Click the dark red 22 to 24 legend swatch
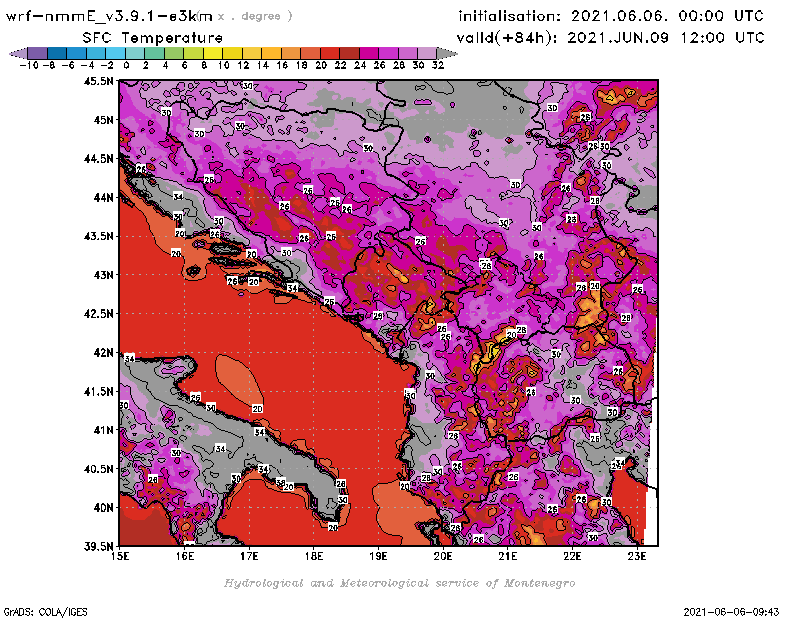Image resolution: width=800 pixels, height=618 pixels. 349,53
